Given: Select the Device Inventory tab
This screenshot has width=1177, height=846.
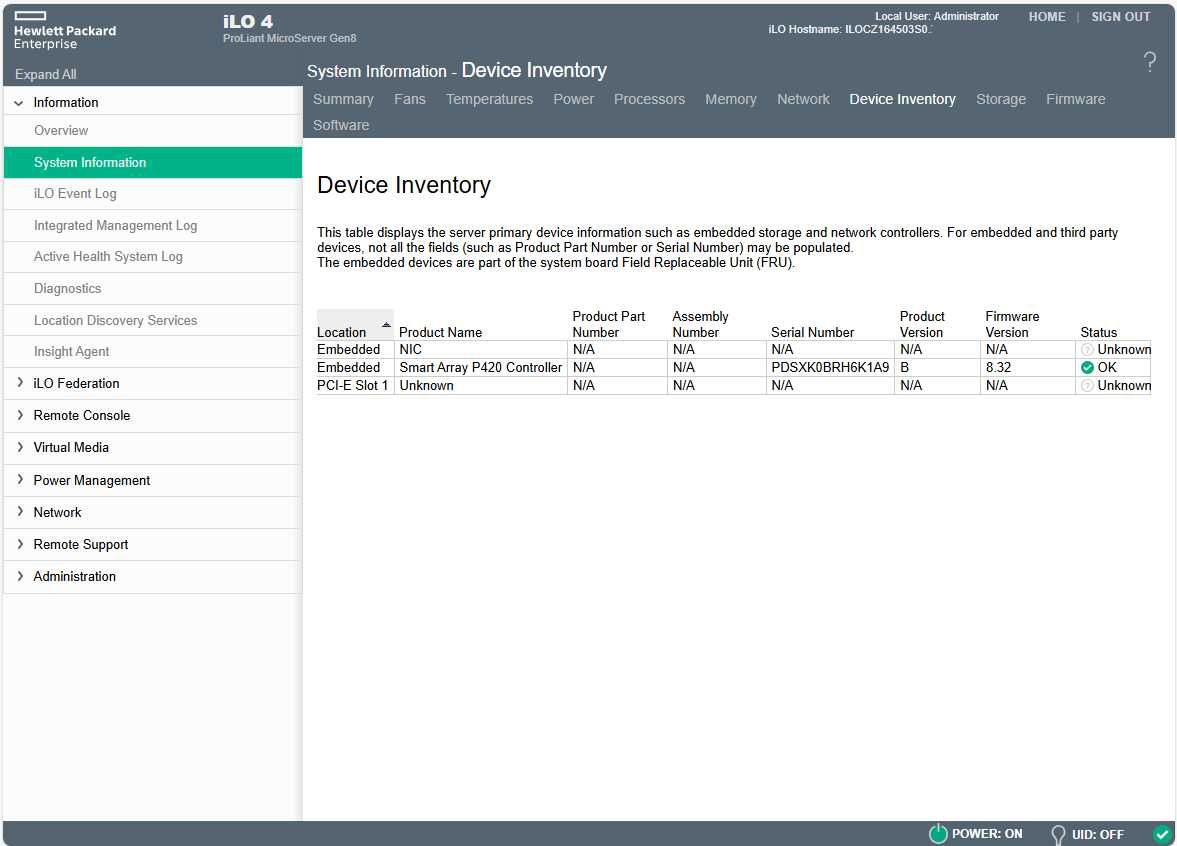Looking at the screenshot, I should pos(902,99).
